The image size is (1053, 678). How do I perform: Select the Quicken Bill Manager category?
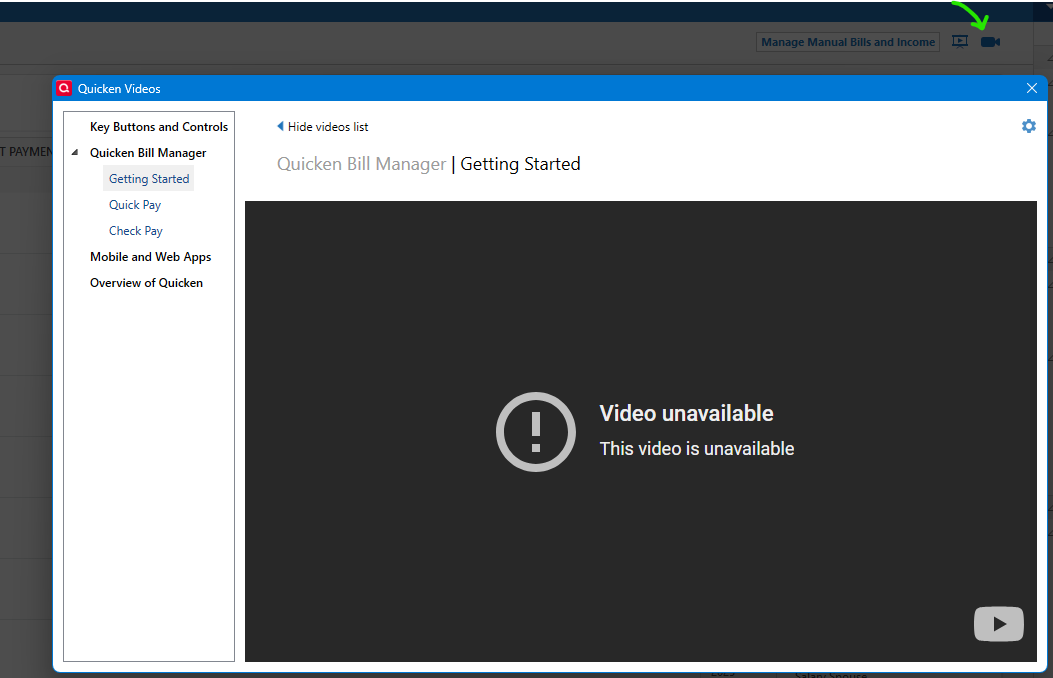148,153
